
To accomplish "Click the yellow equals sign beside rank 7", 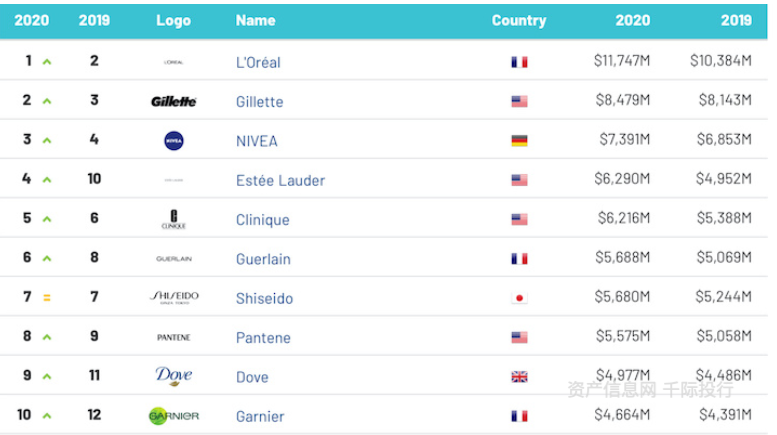I will tap(47, 298).
